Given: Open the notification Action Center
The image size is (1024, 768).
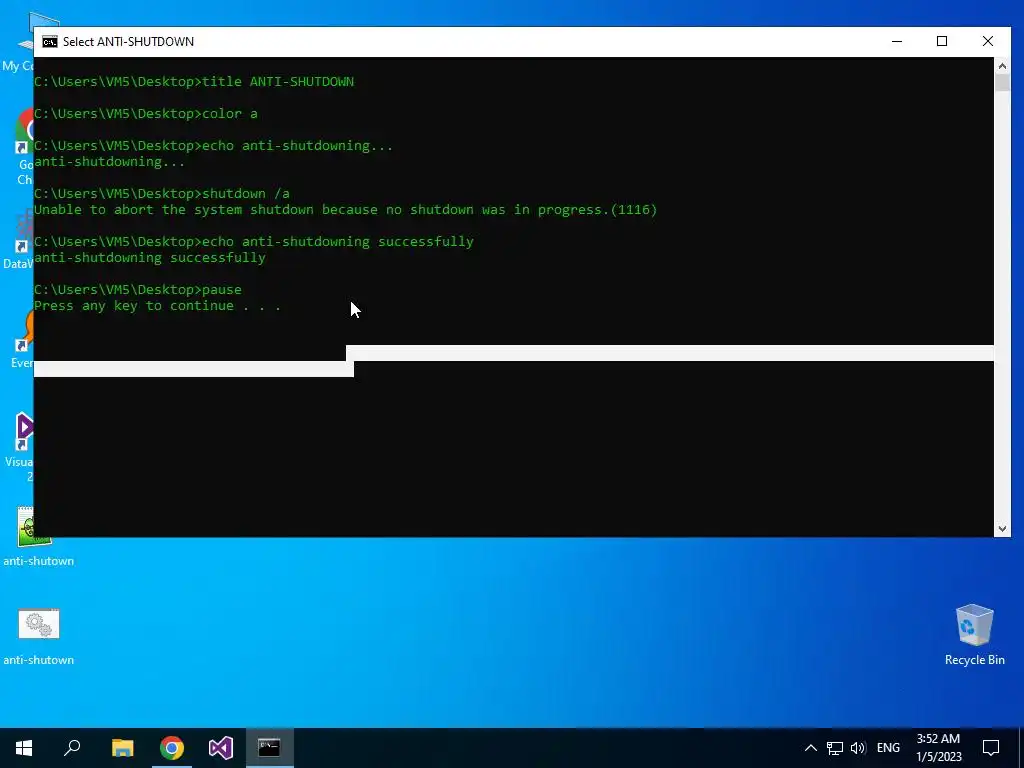Looking at the screenshot, I should [991, 748].
